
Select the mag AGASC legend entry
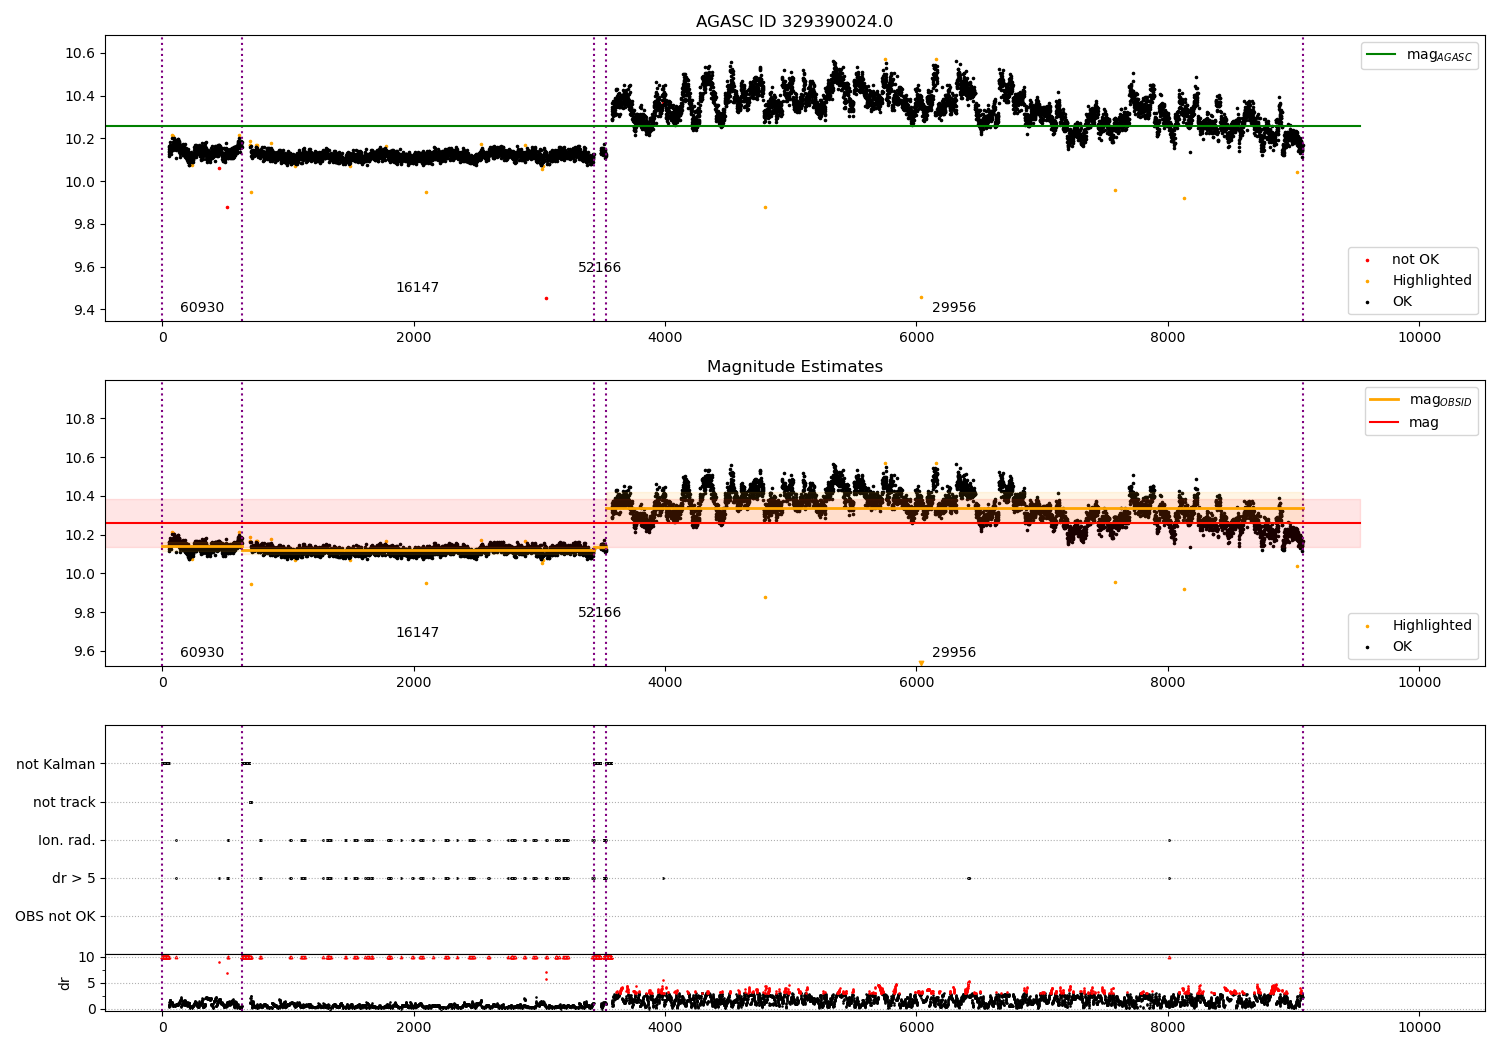tap(1419, 55)
